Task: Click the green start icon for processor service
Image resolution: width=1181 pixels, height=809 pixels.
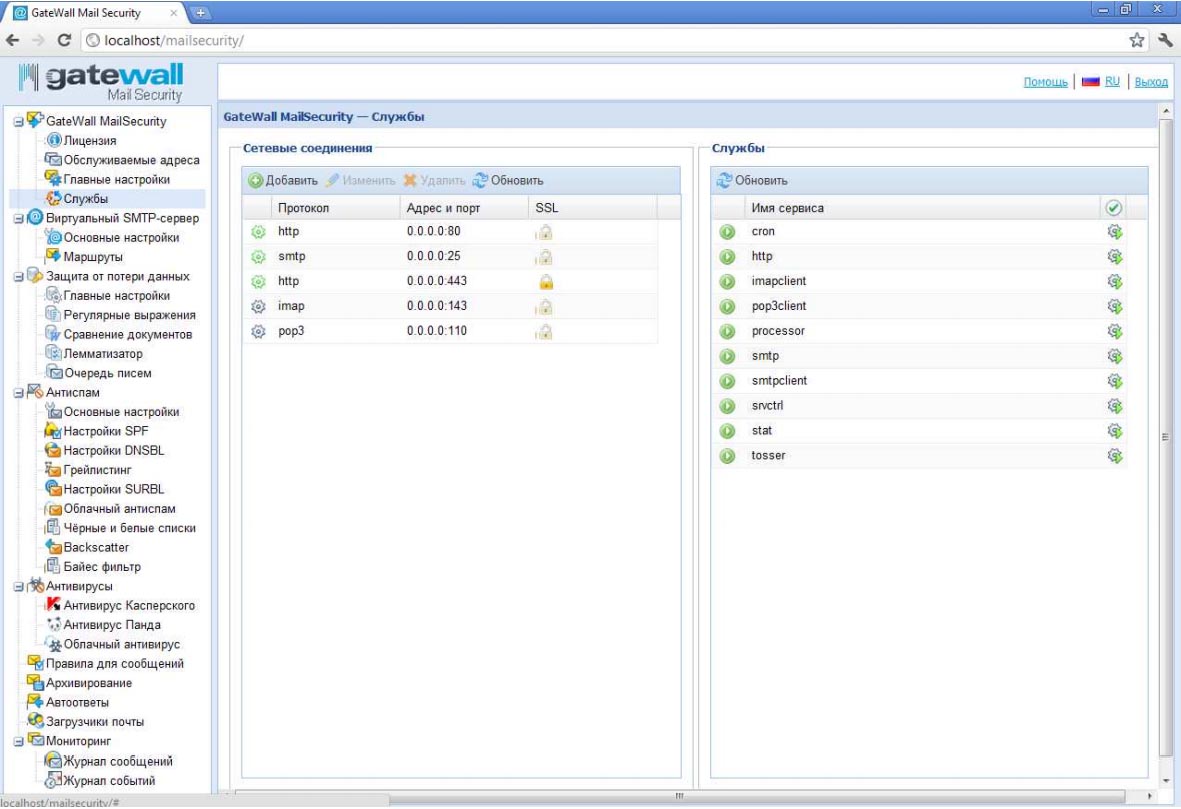Action: pyautogui.click(x=727, y=331)
